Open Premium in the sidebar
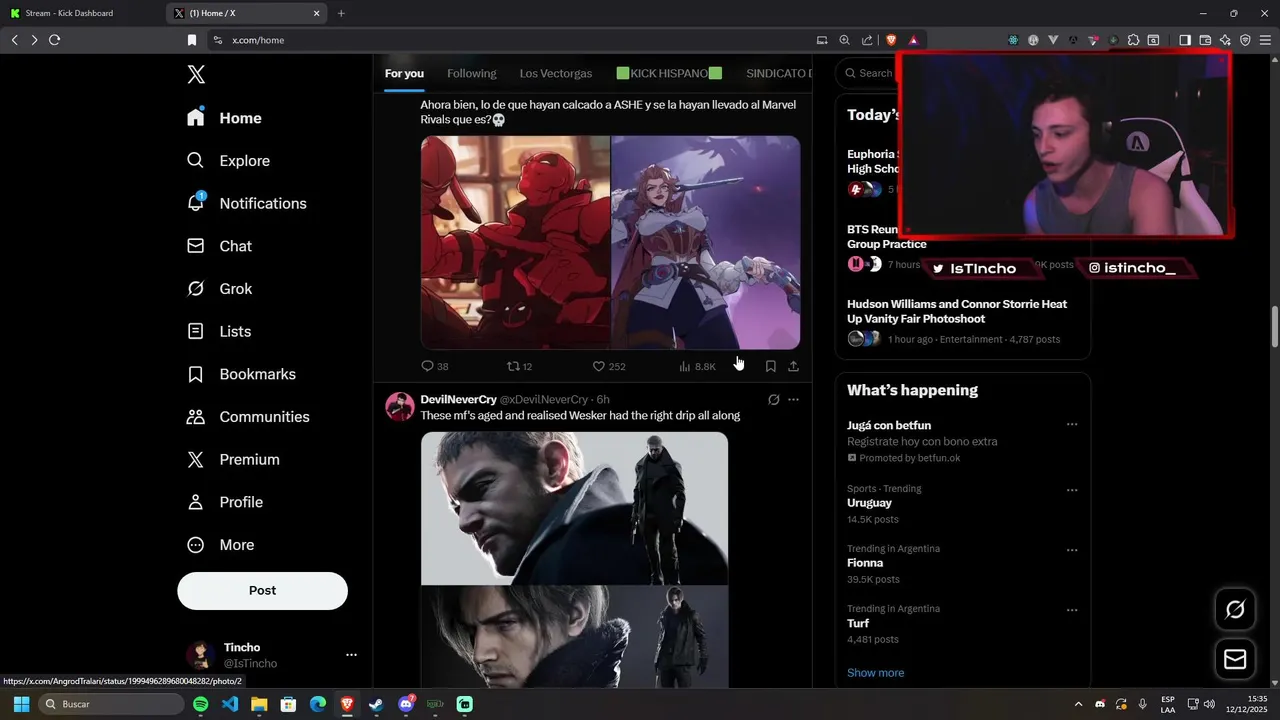Viewport: 1280px width, 720px height. tap(234, 460)
